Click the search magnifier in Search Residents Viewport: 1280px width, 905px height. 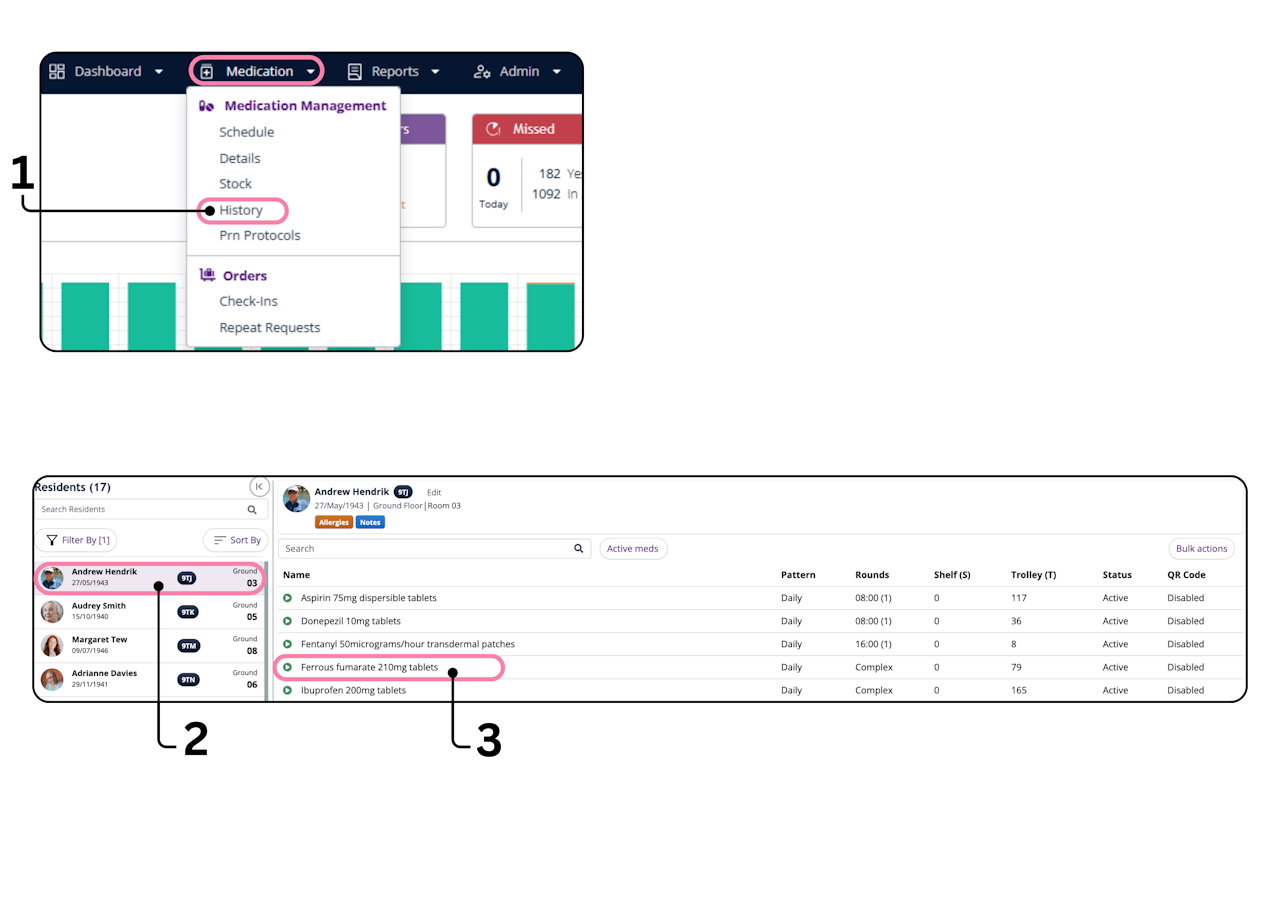pos(252,510)
